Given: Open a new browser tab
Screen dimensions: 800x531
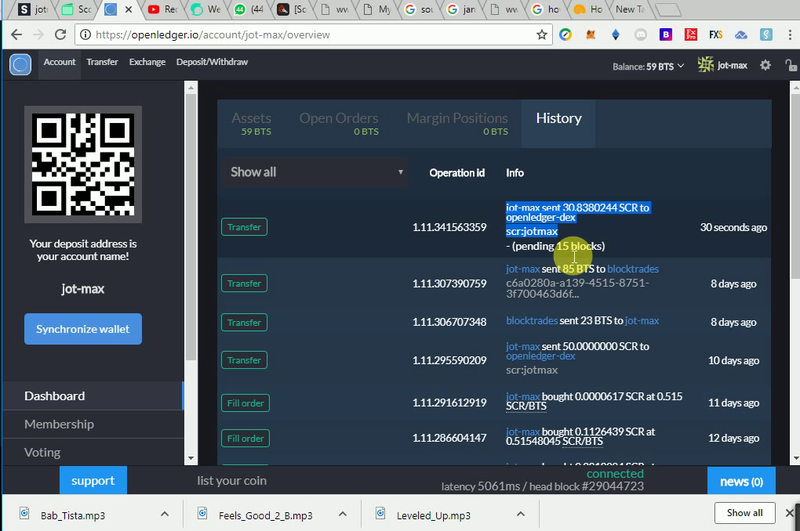Looking at the screenshot, I should pos(667,9).
